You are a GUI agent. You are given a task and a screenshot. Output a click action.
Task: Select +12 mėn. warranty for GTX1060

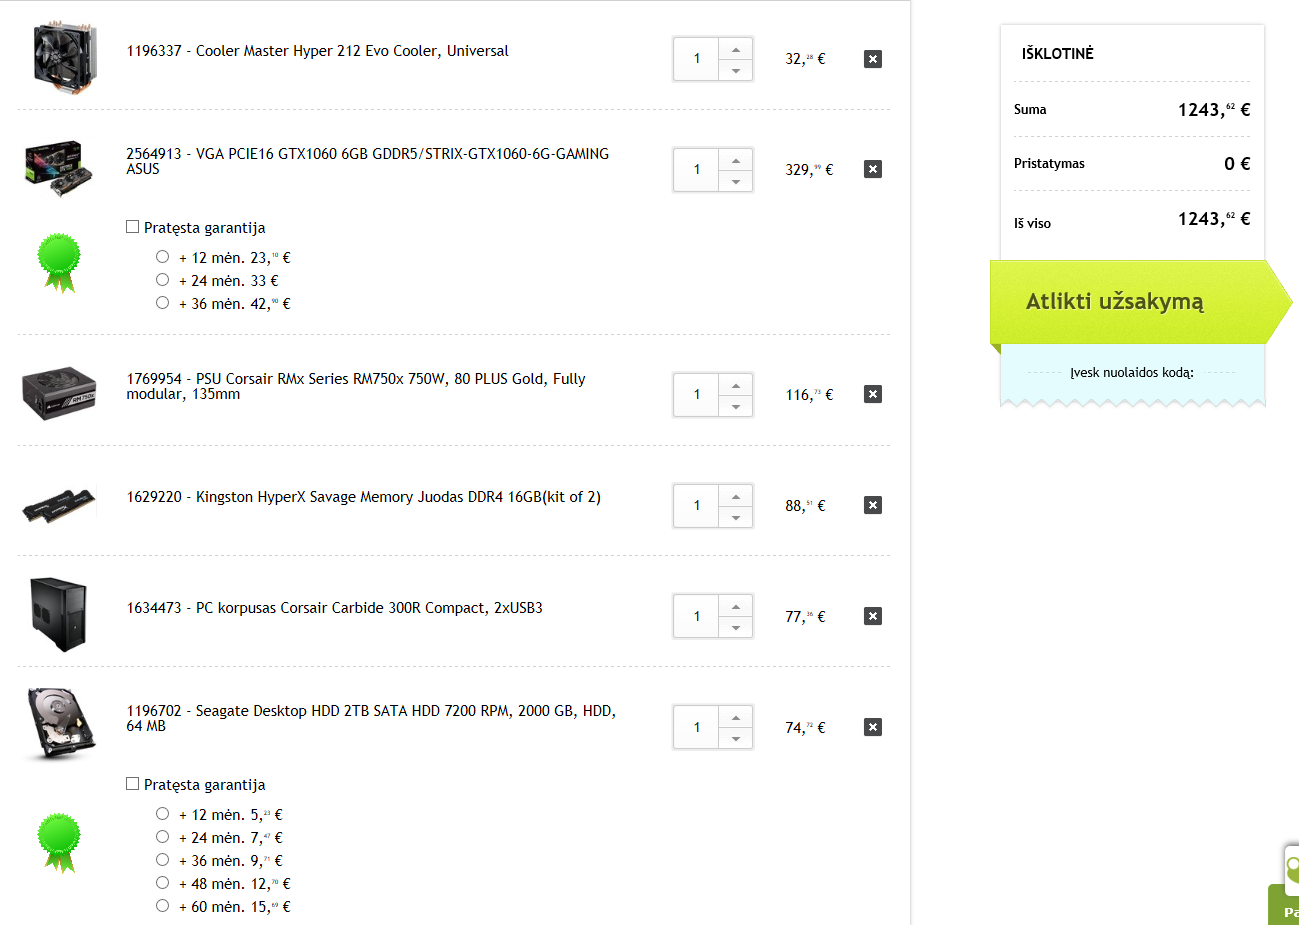tap(162, 257)
